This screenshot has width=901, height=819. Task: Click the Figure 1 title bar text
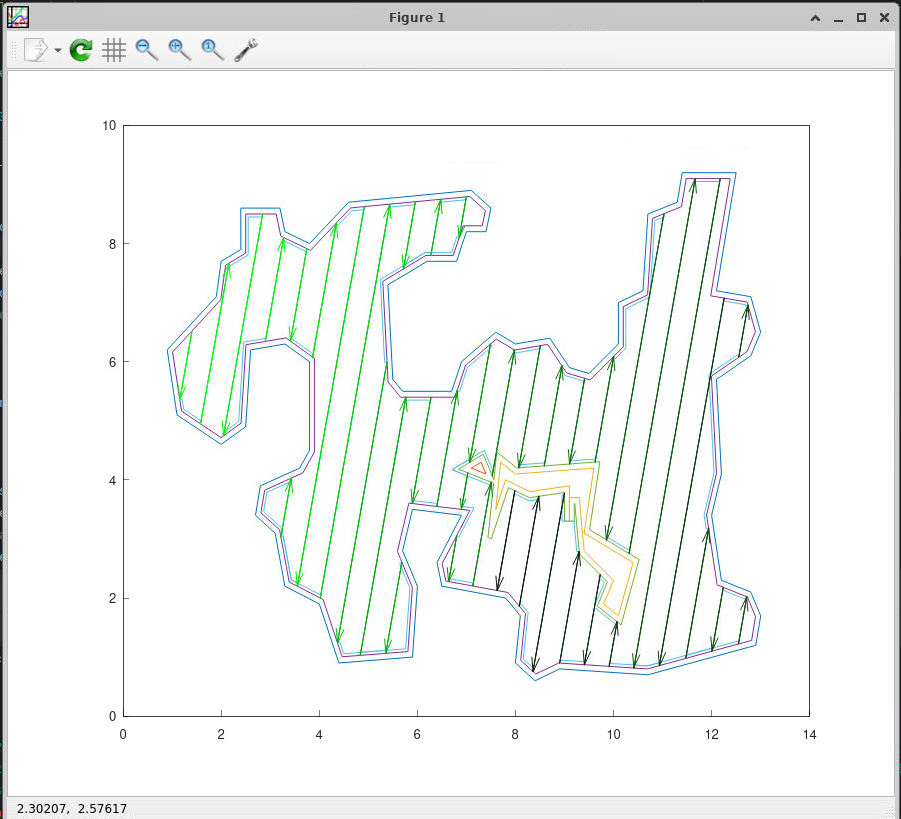tap(417, 17)
